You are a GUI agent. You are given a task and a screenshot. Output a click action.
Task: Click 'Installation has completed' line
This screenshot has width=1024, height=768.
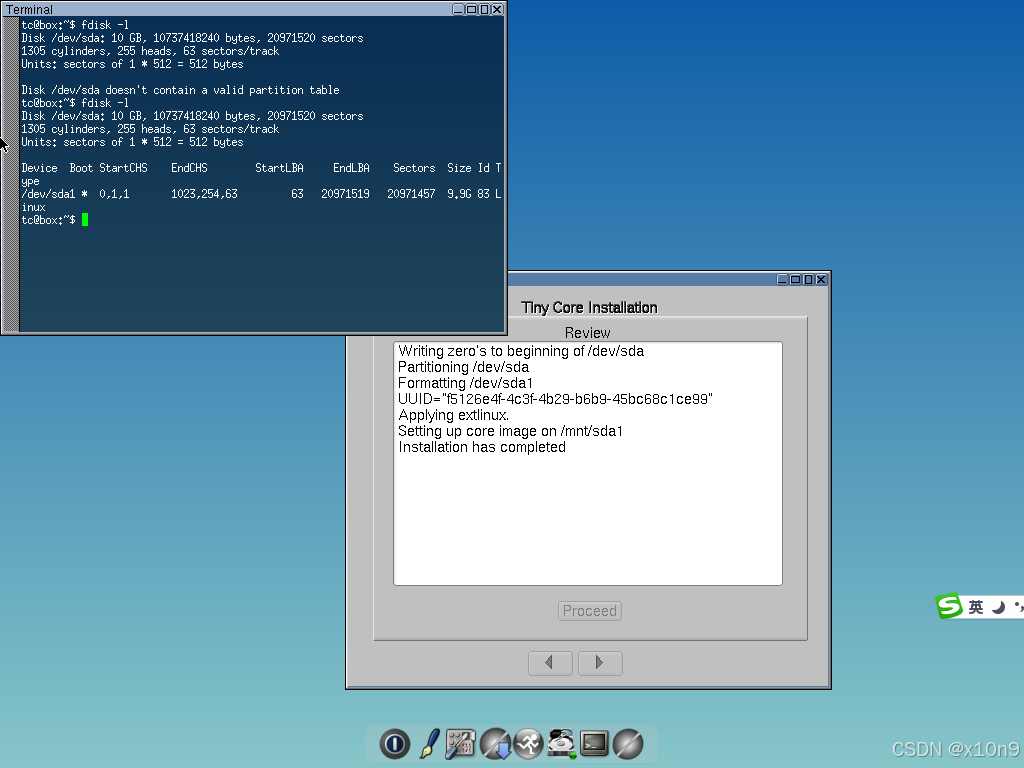482,447
